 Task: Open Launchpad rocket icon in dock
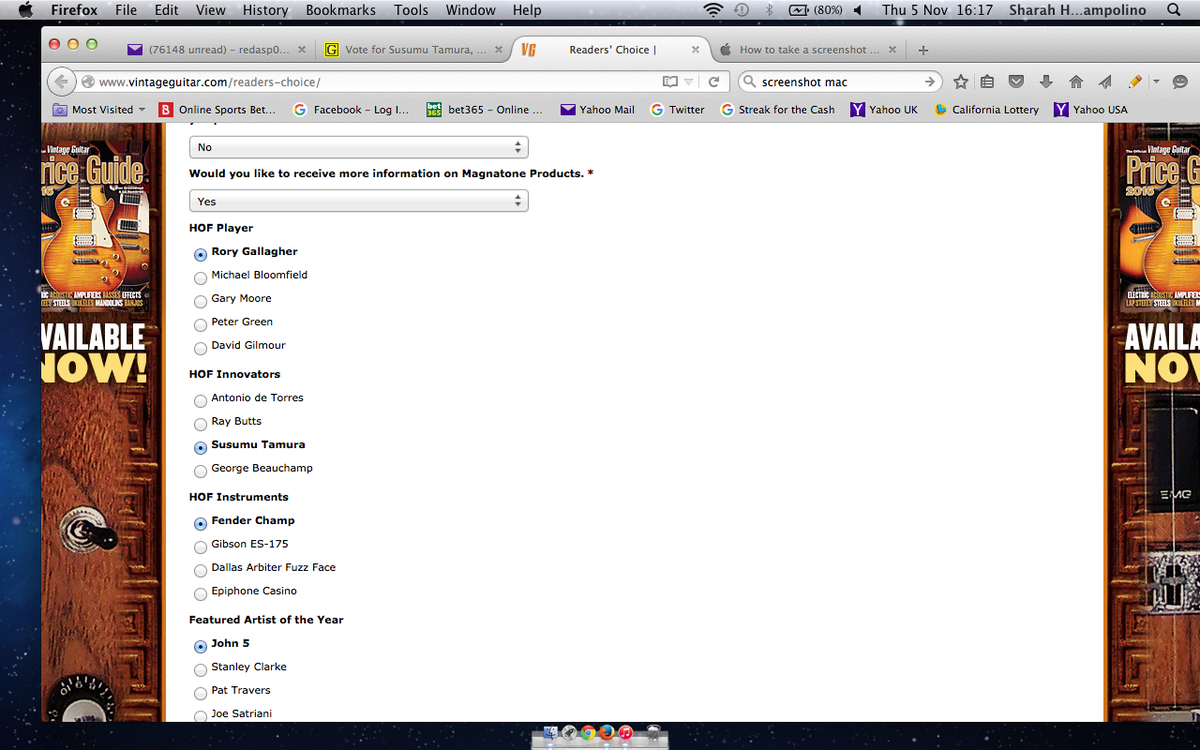click(x=569, y=732)
